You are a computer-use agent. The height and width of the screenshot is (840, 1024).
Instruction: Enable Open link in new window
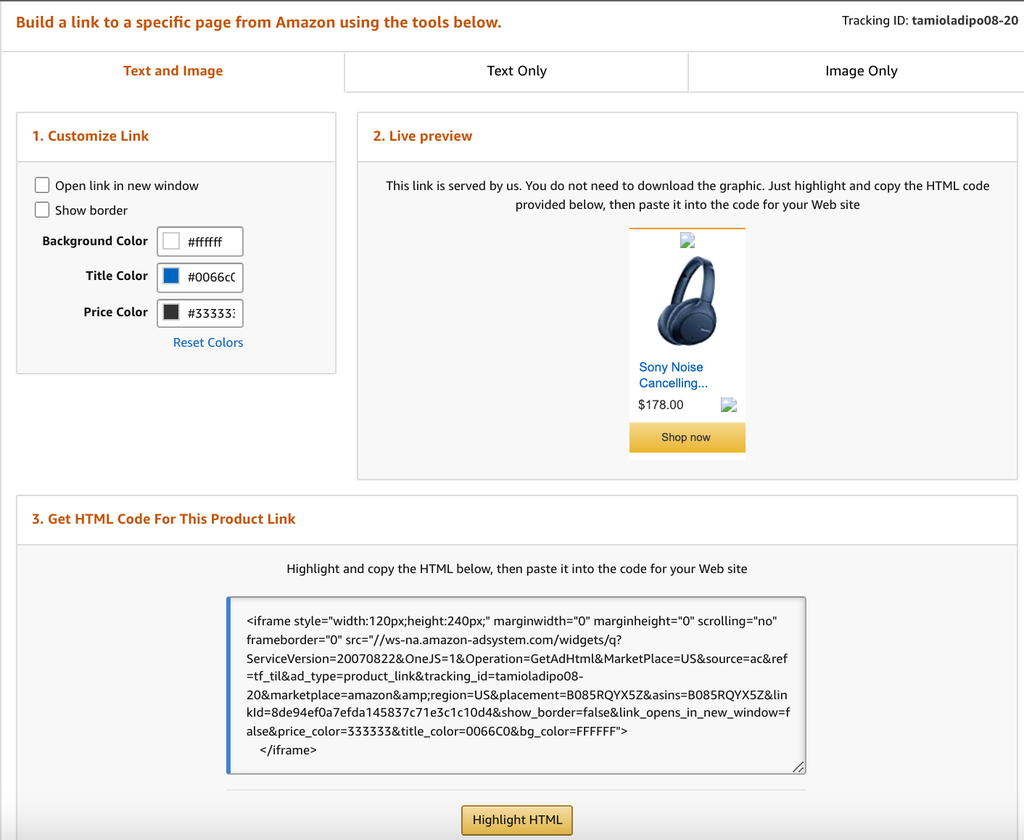click(x=42, y=185)
